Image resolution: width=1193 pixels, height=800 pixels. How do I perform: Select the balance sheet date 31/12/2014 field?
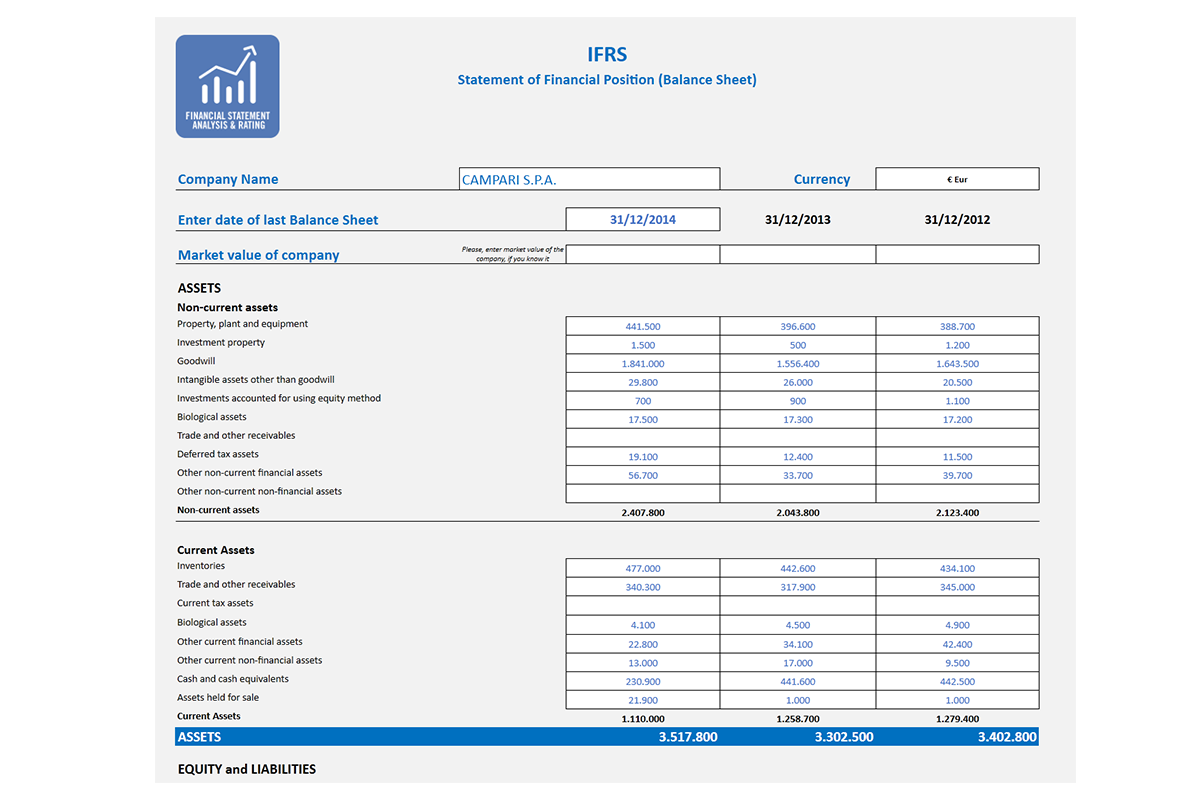point(643,219)
